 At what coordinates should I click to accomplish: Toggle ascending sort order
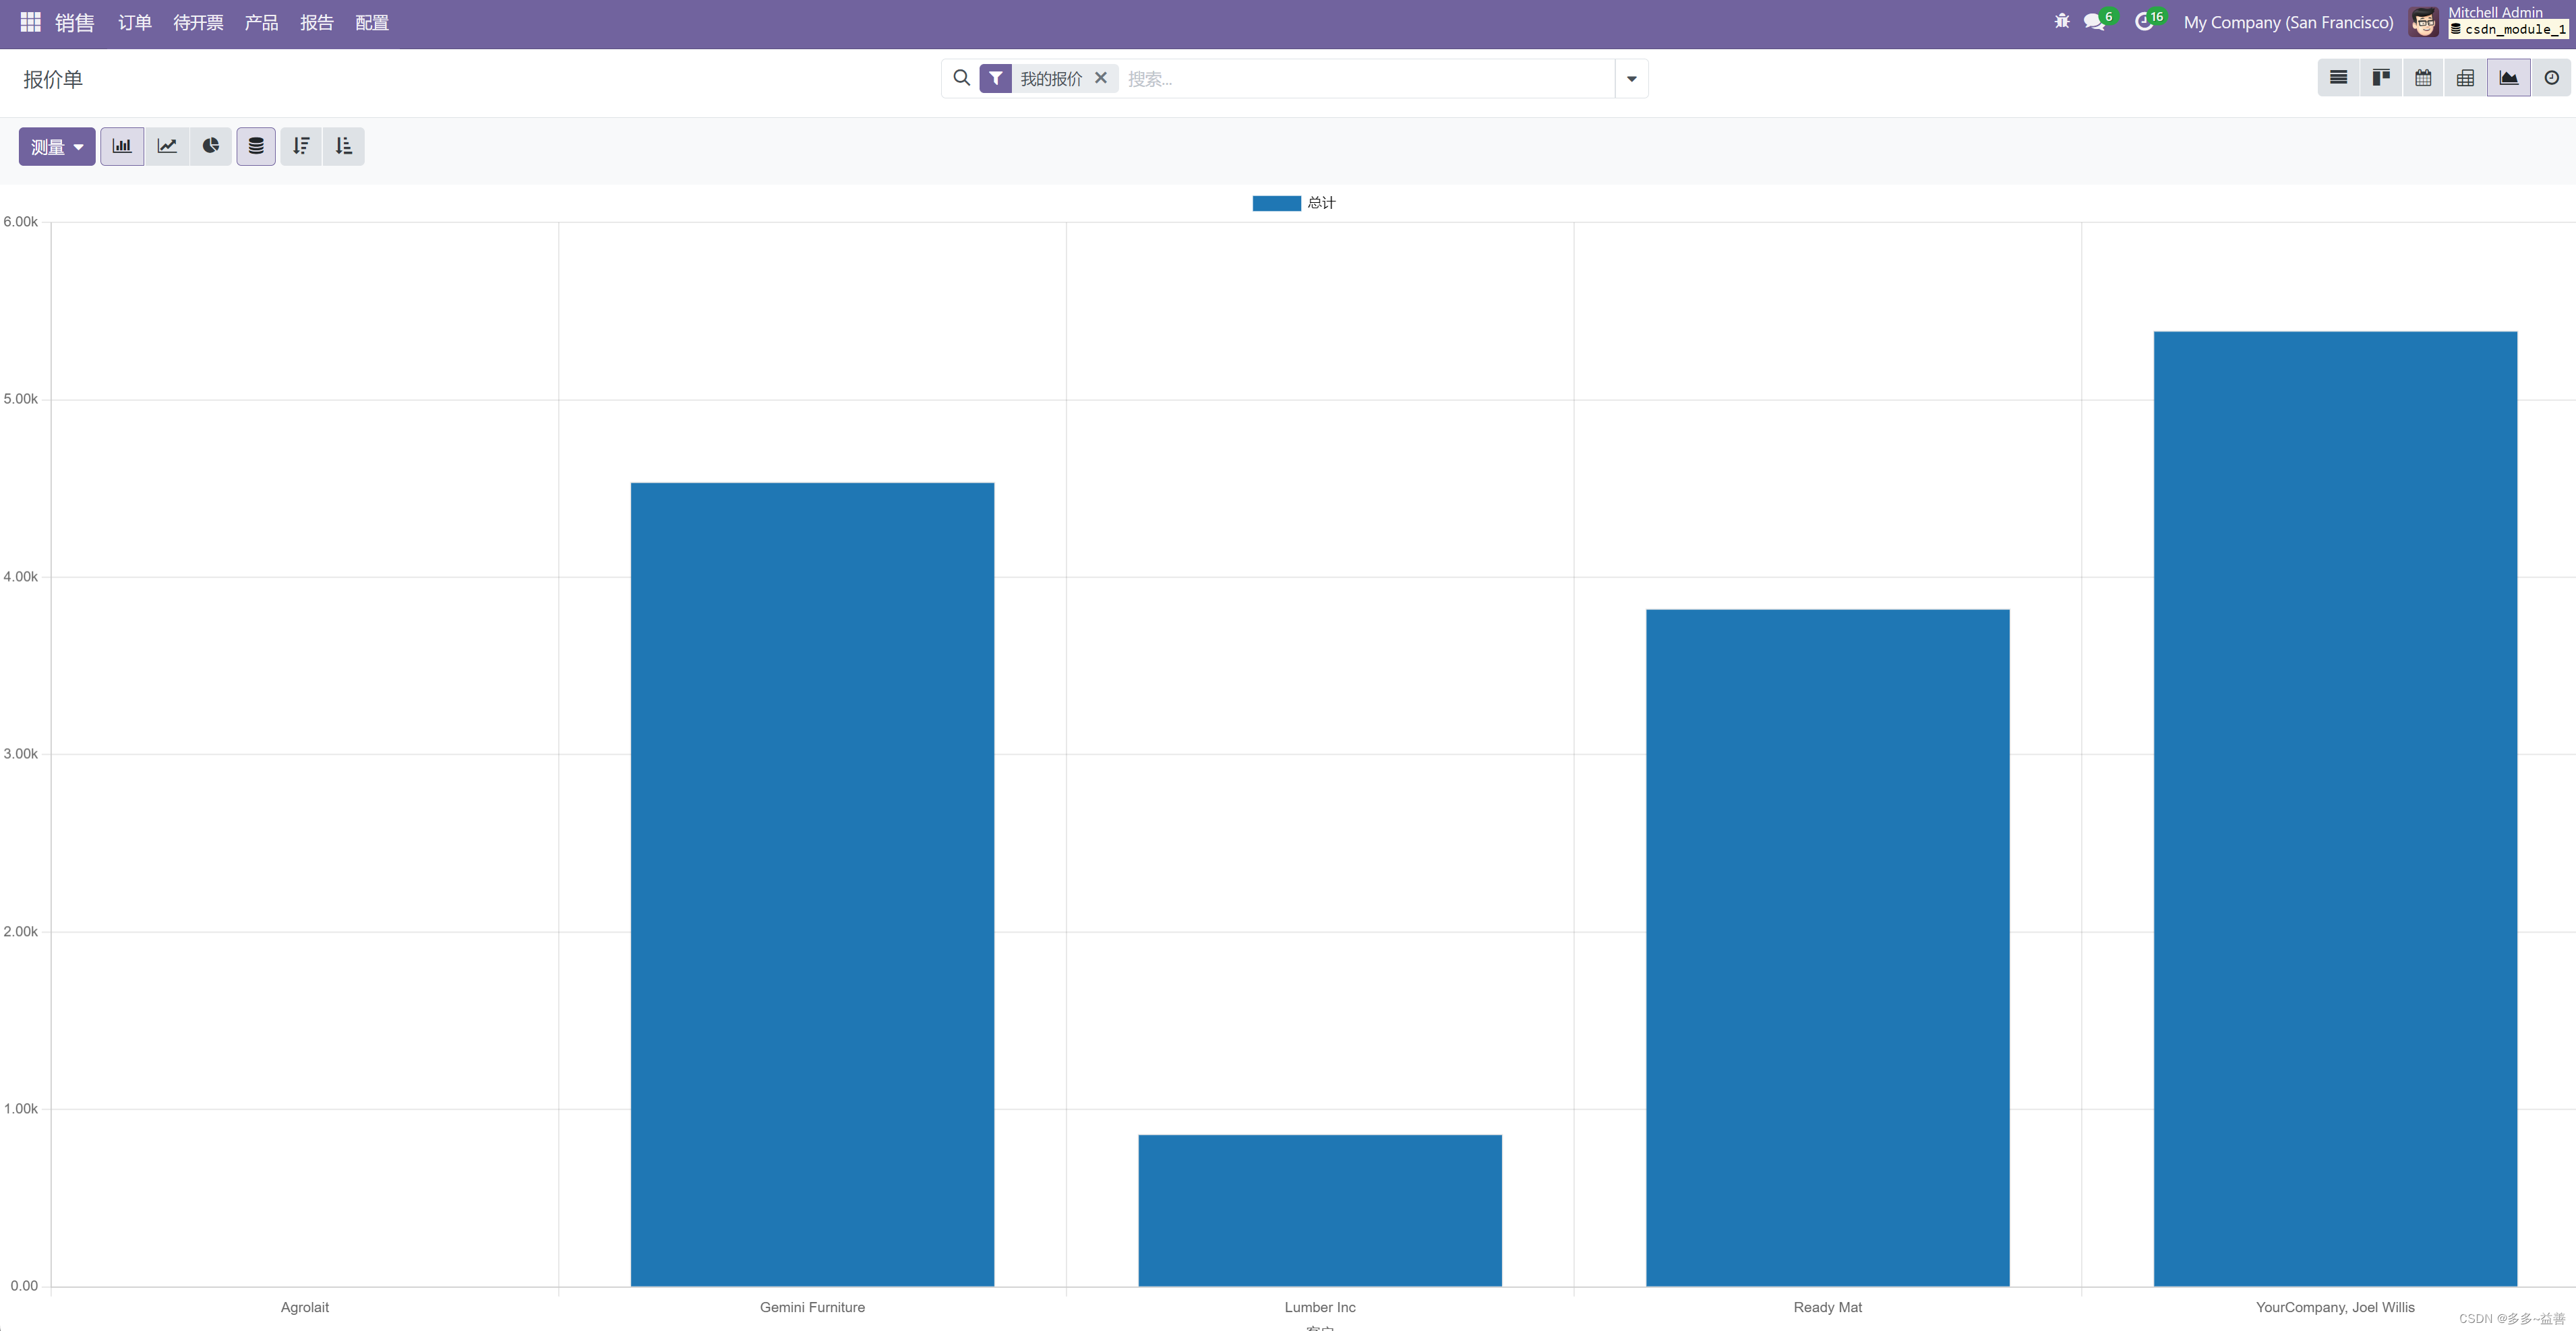tap(344, 146)
